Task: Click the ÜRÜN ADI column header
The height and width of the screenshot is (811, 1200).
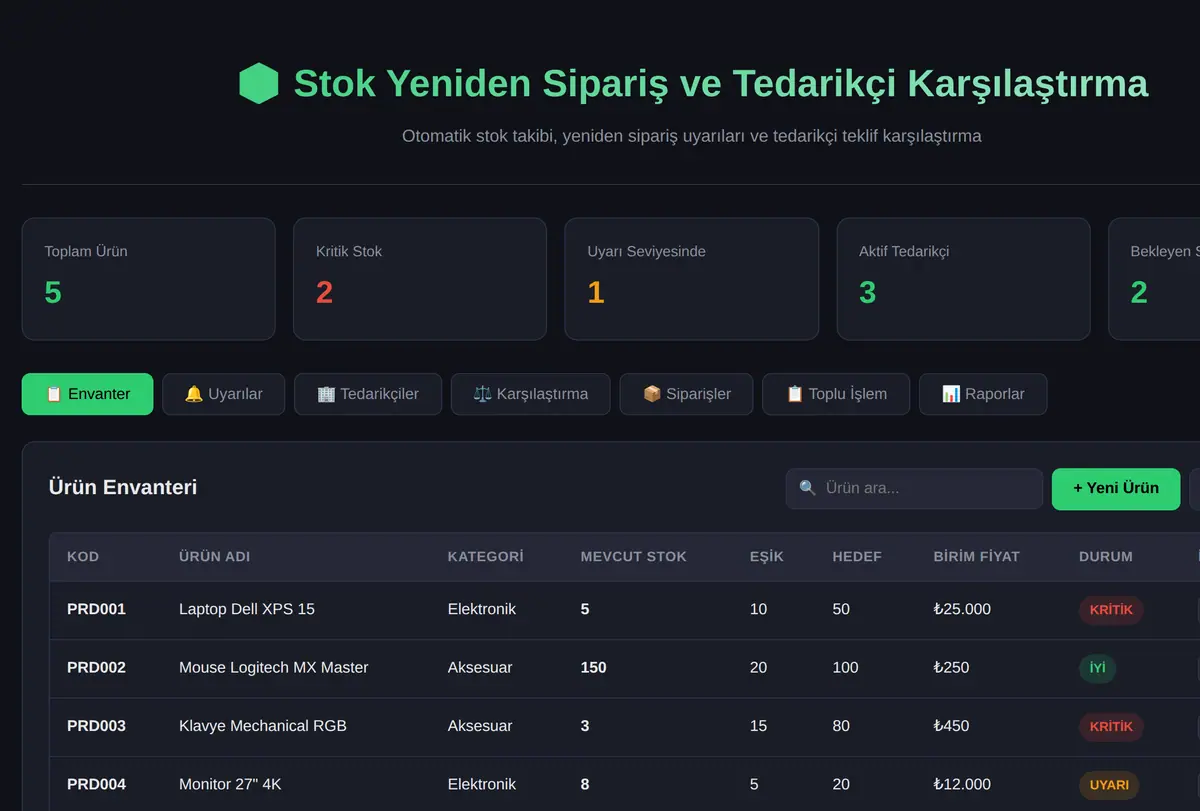Action: (x=214, y=557)
